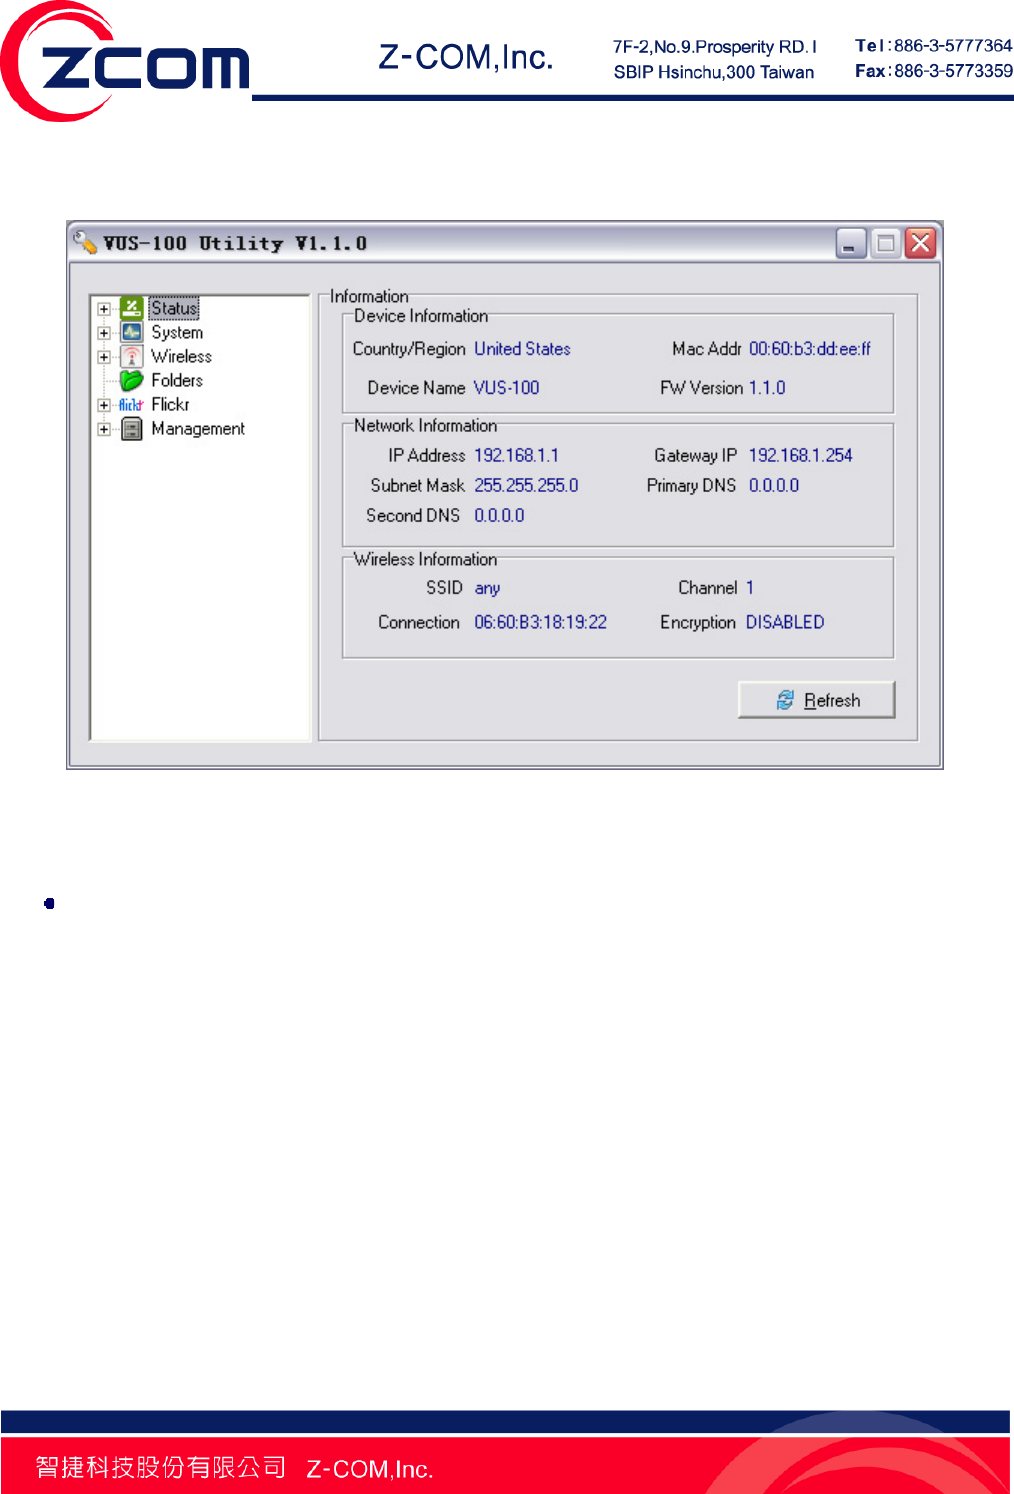Click the green Status tree icon

132,308
